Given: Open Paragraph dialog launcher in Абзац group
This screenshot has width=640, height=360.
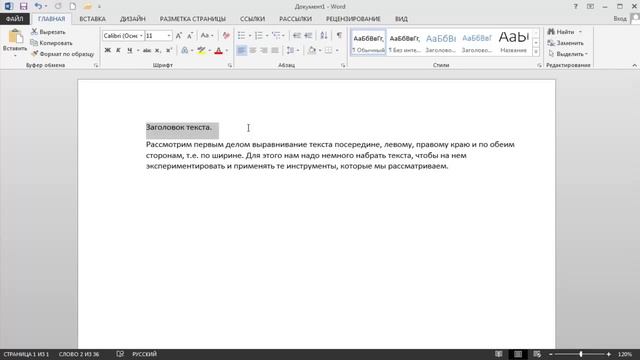Looking at the screenshot, I should click(343, 65).
